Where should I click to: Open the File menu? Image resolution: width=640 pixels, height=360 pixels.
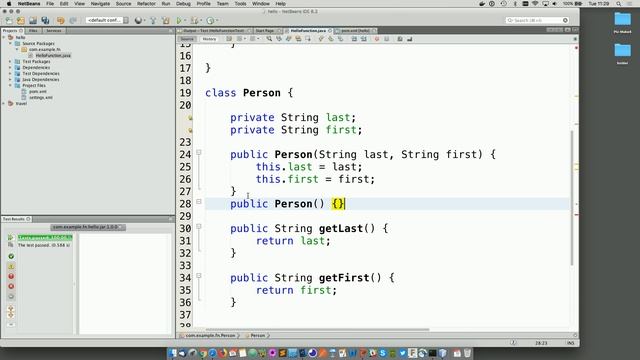50,4
